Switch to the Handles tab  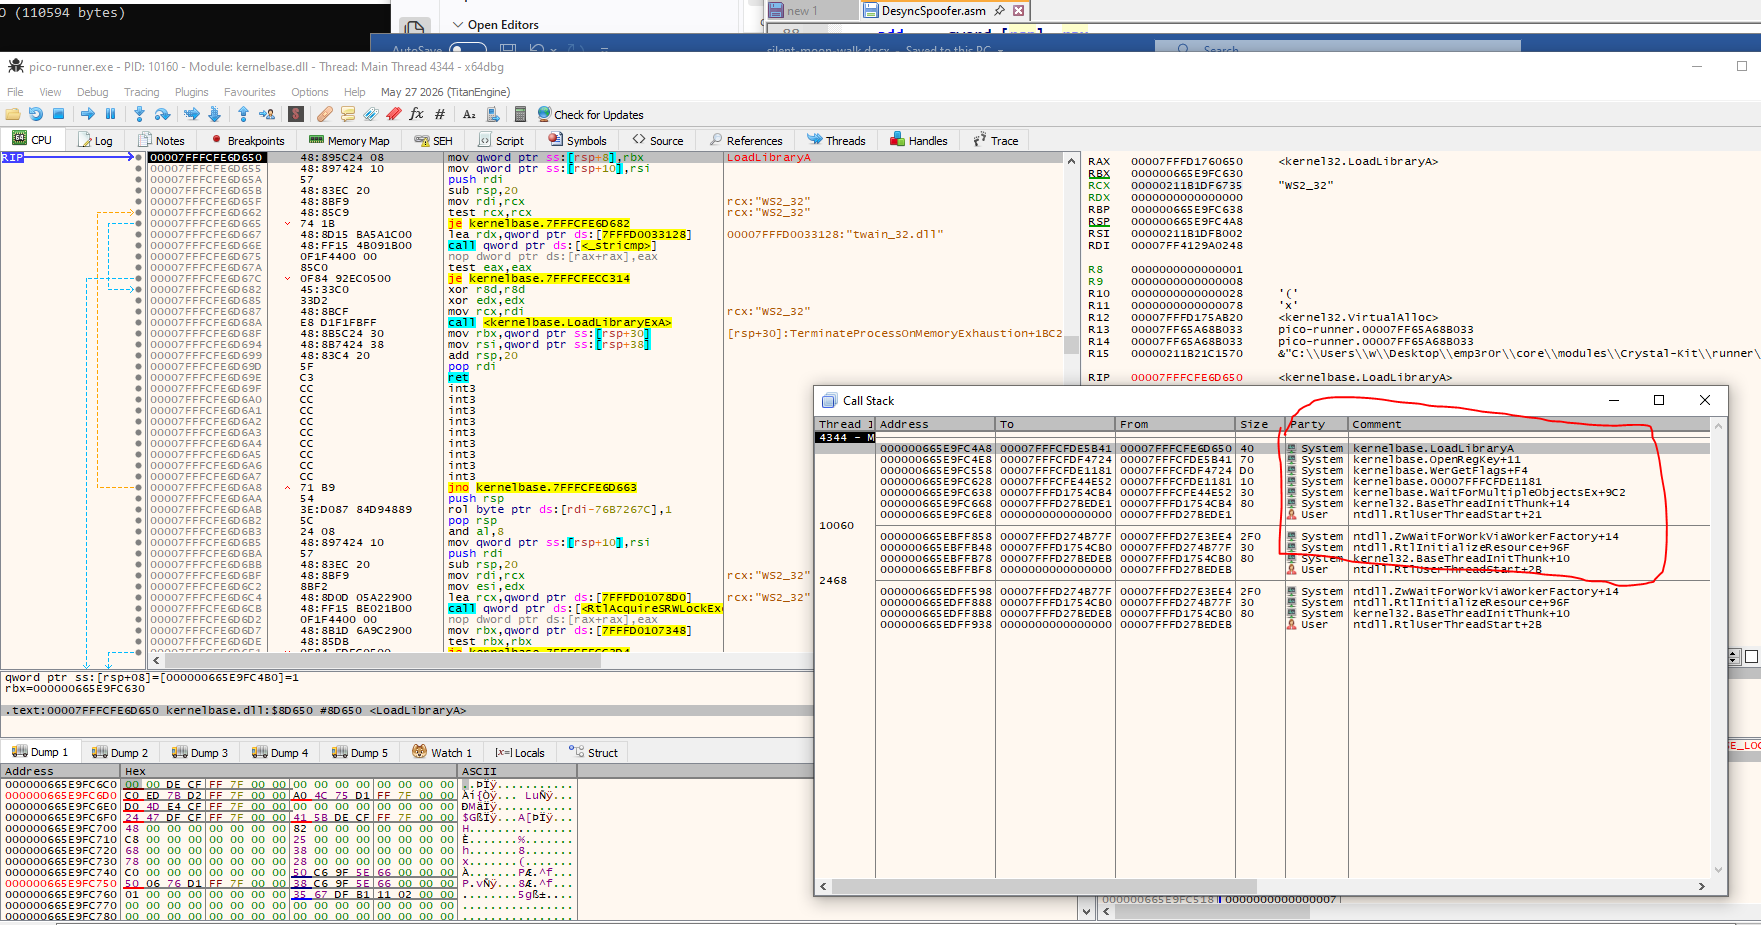coord(918,141)
